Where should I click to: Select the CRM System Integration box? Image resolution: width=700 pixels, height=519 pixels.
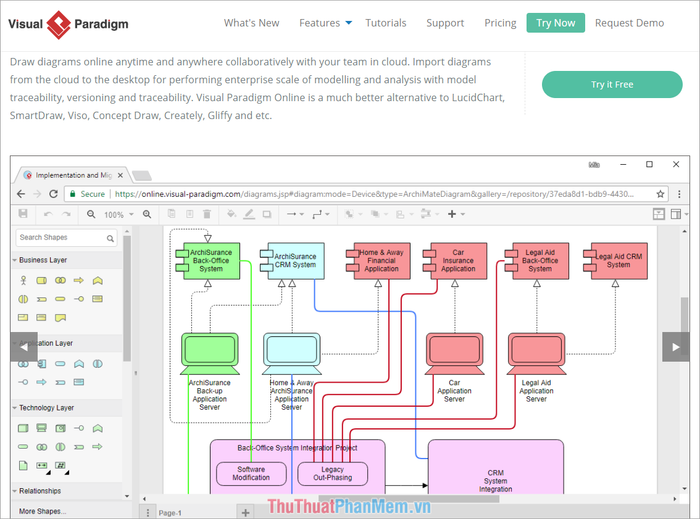pos(496,467)
